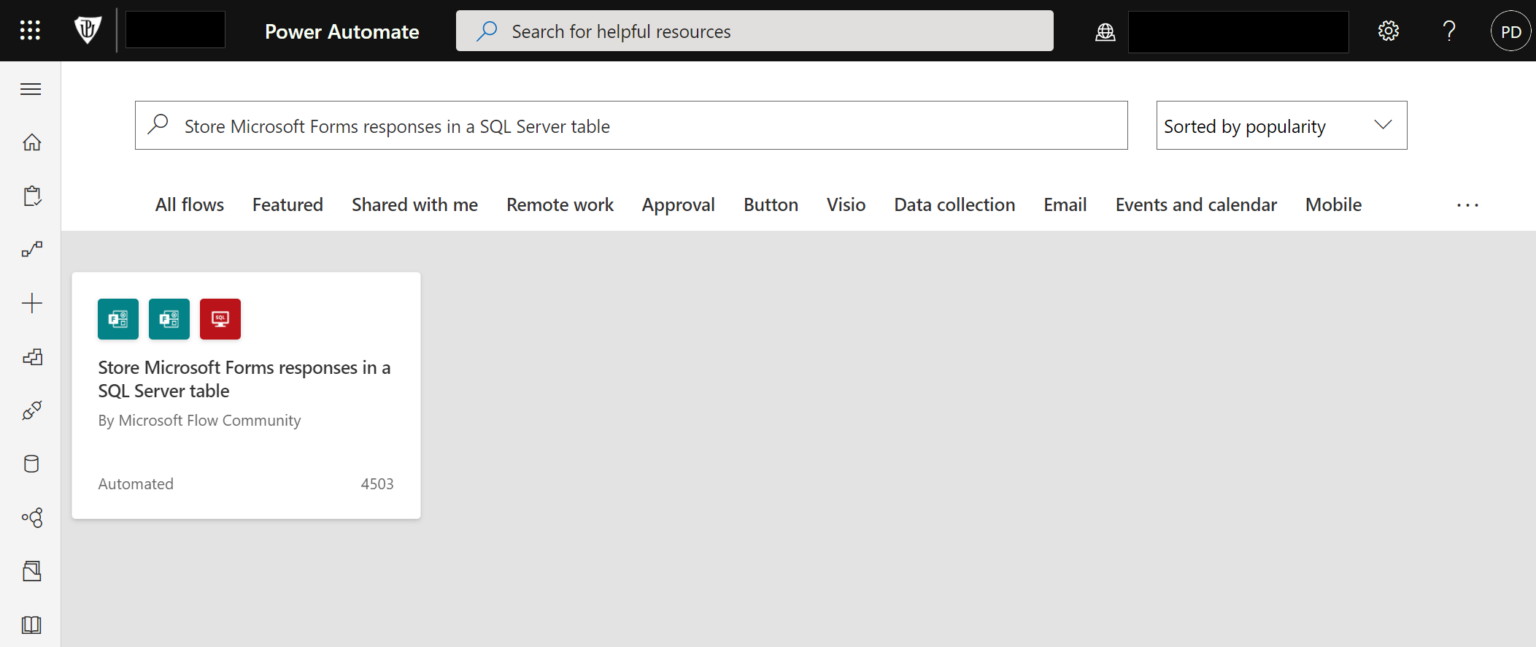Image resolution: width=1536 pixels, height=647 pixels.
Task: Open the Sorted by popularity dropdown
Action: coord(1281,125)
